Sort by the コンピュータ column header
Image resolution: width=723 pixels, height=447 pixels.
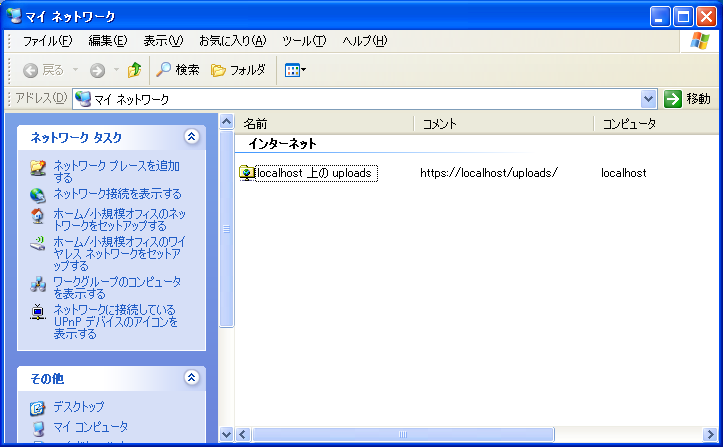coord(656,124)
